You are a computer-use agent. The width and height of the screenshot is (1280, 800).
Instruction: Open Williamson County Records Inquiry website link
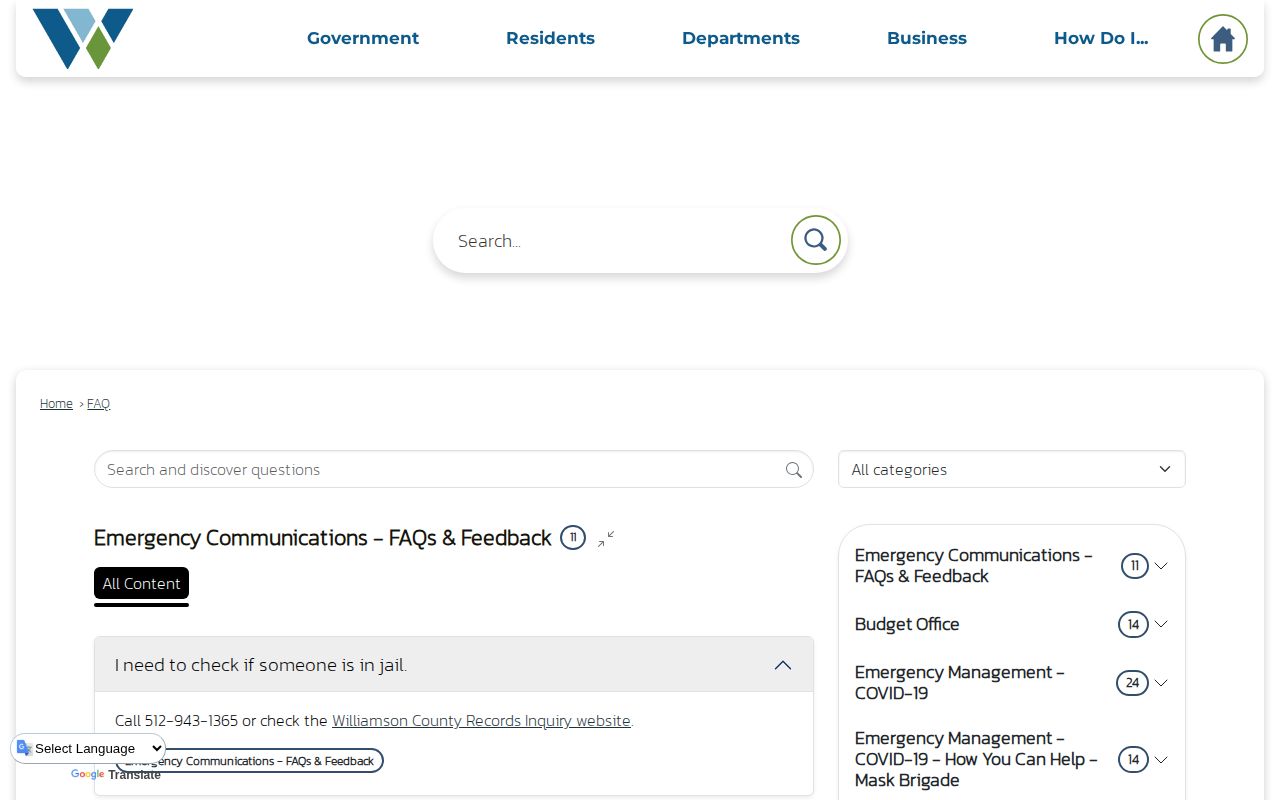coord(481,721)
